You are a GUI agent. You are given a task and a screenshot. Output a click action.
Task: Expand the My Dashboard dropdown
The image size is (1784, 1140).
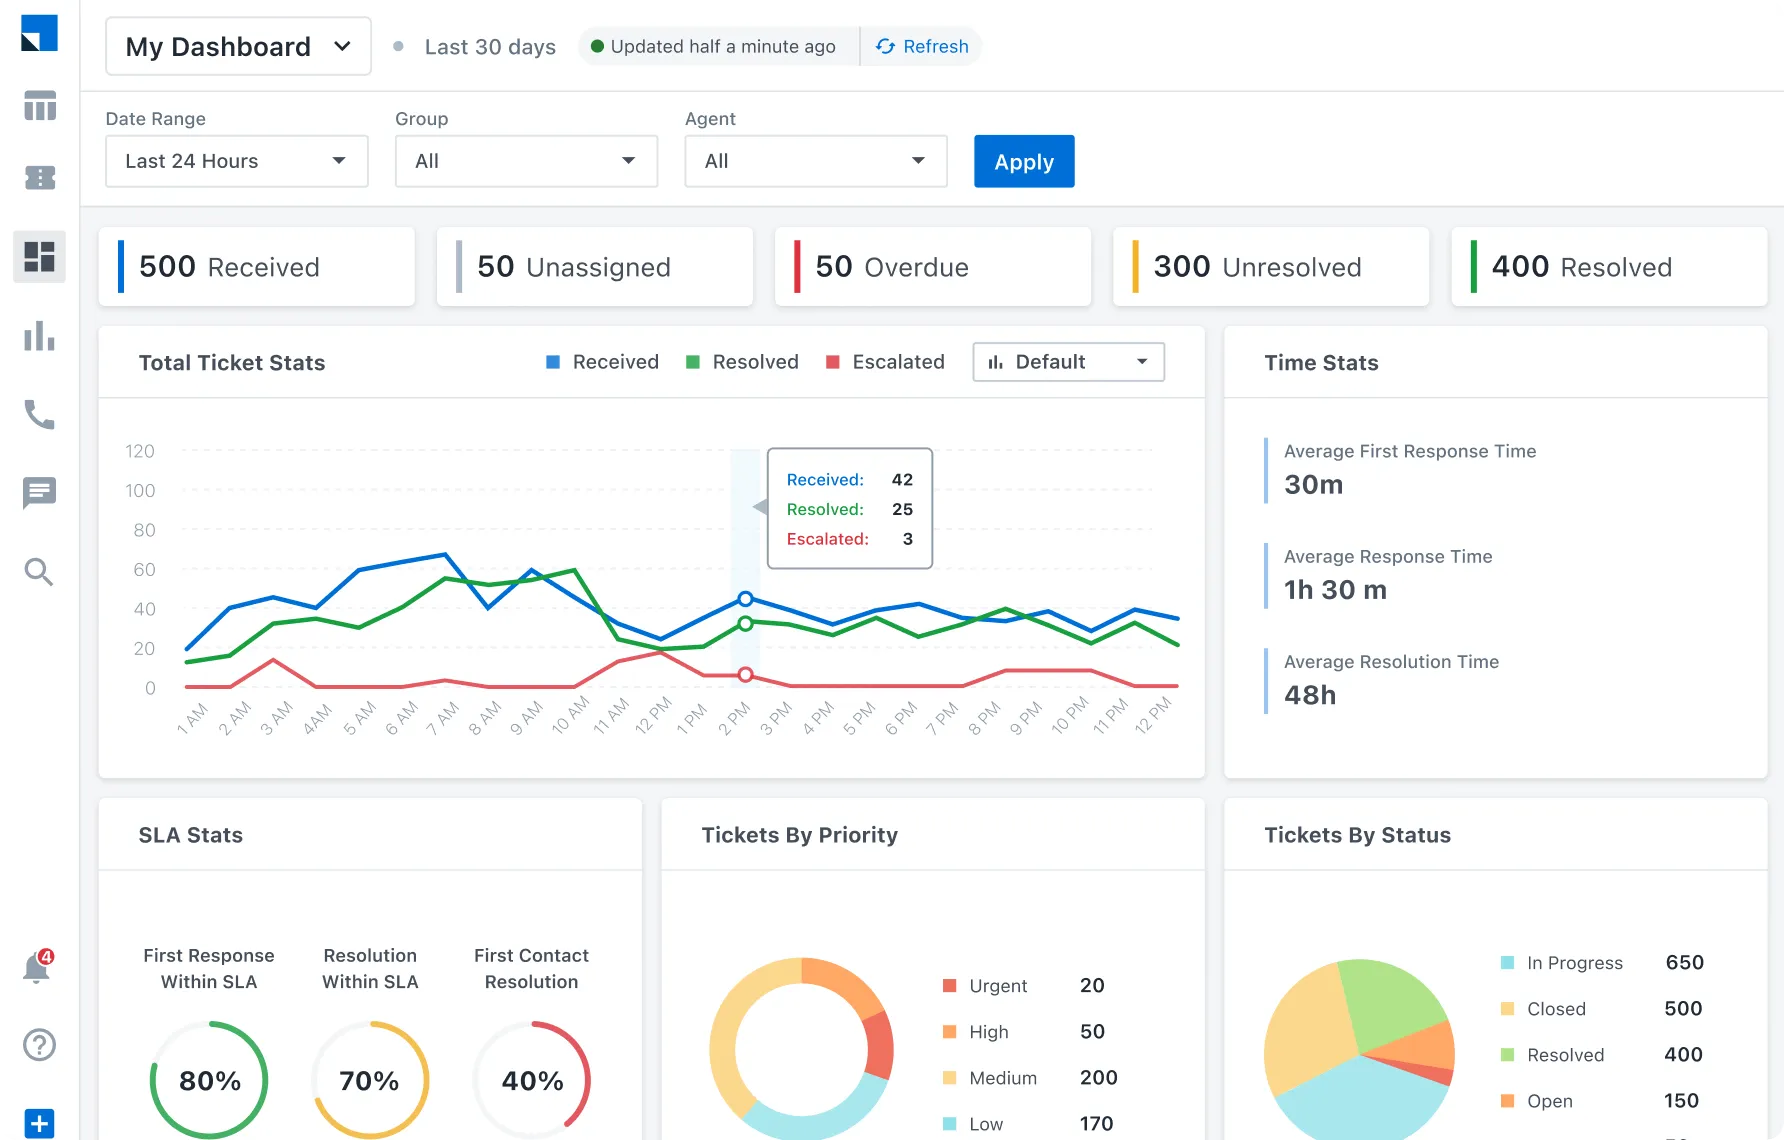point(238,47)
